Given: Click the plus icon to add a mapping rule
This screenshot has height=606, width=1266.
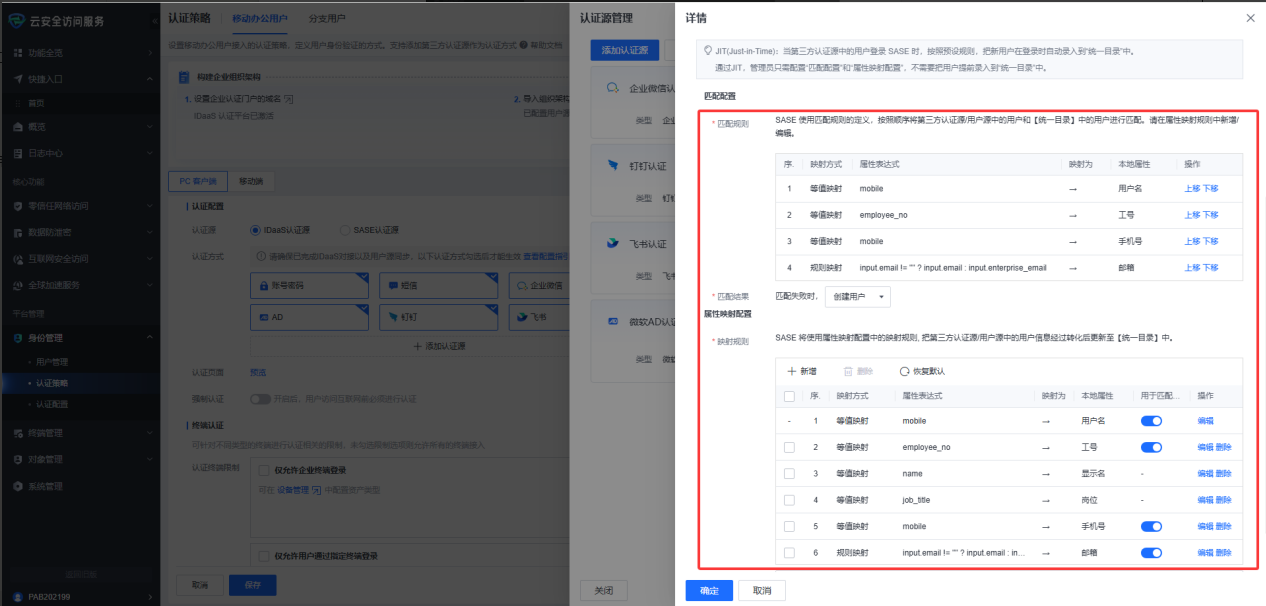Looking at the screenshot, I should pyautogui.click(x=791, y=371).
